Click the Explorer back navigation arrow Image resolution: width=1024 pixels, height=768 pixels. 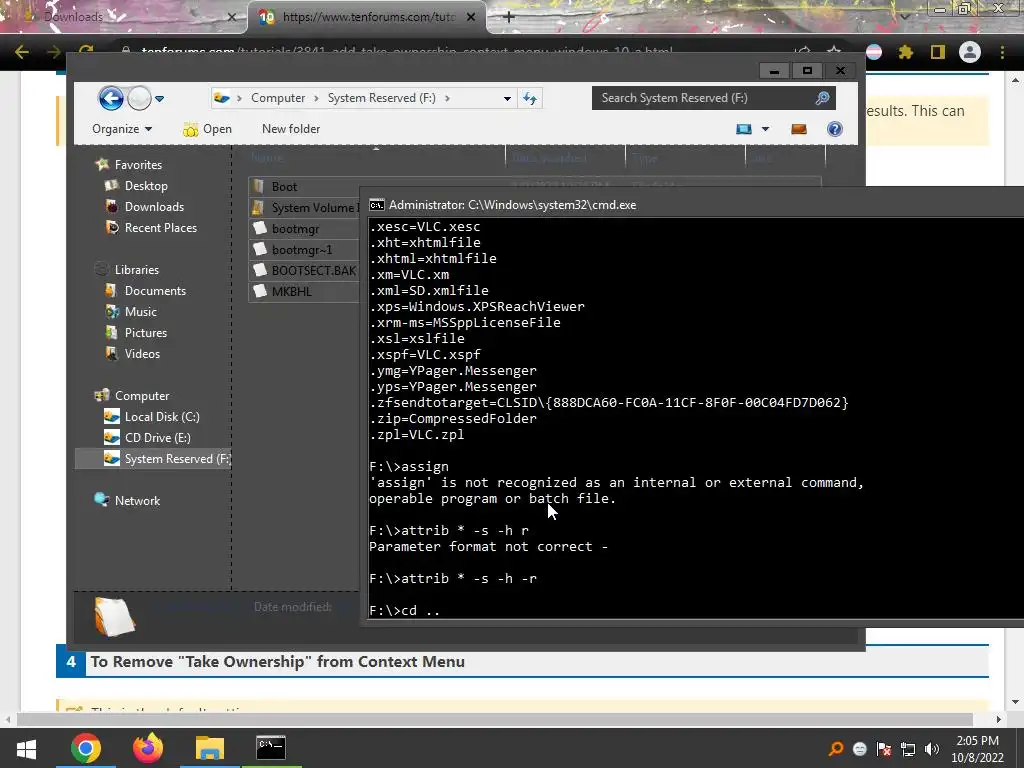(x=111, y=99)
